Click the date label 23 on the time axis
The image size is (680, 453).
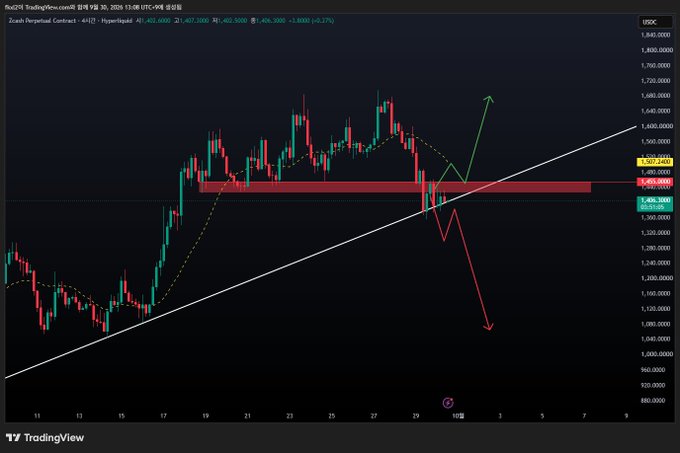[x=290, y=416]
